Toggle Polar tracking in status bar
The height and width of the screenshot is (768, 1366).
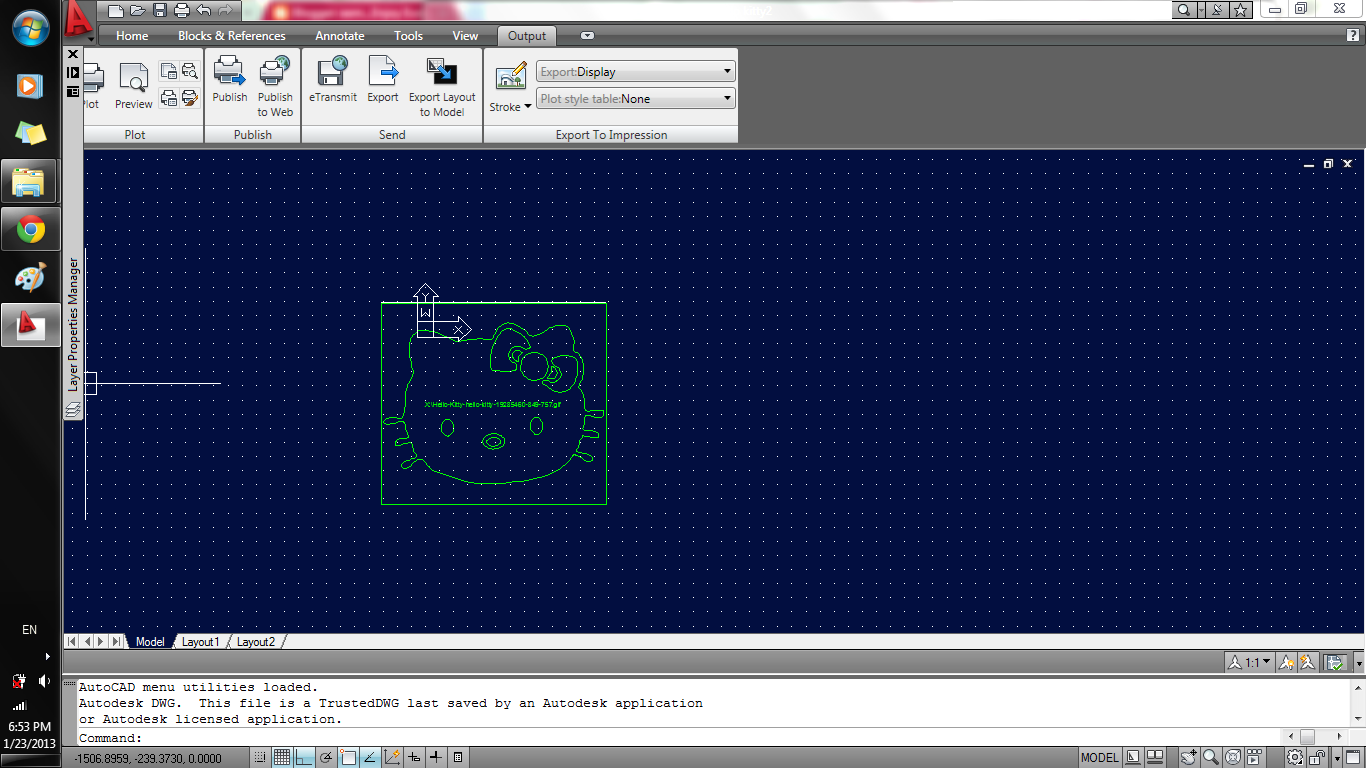point(326,757)
